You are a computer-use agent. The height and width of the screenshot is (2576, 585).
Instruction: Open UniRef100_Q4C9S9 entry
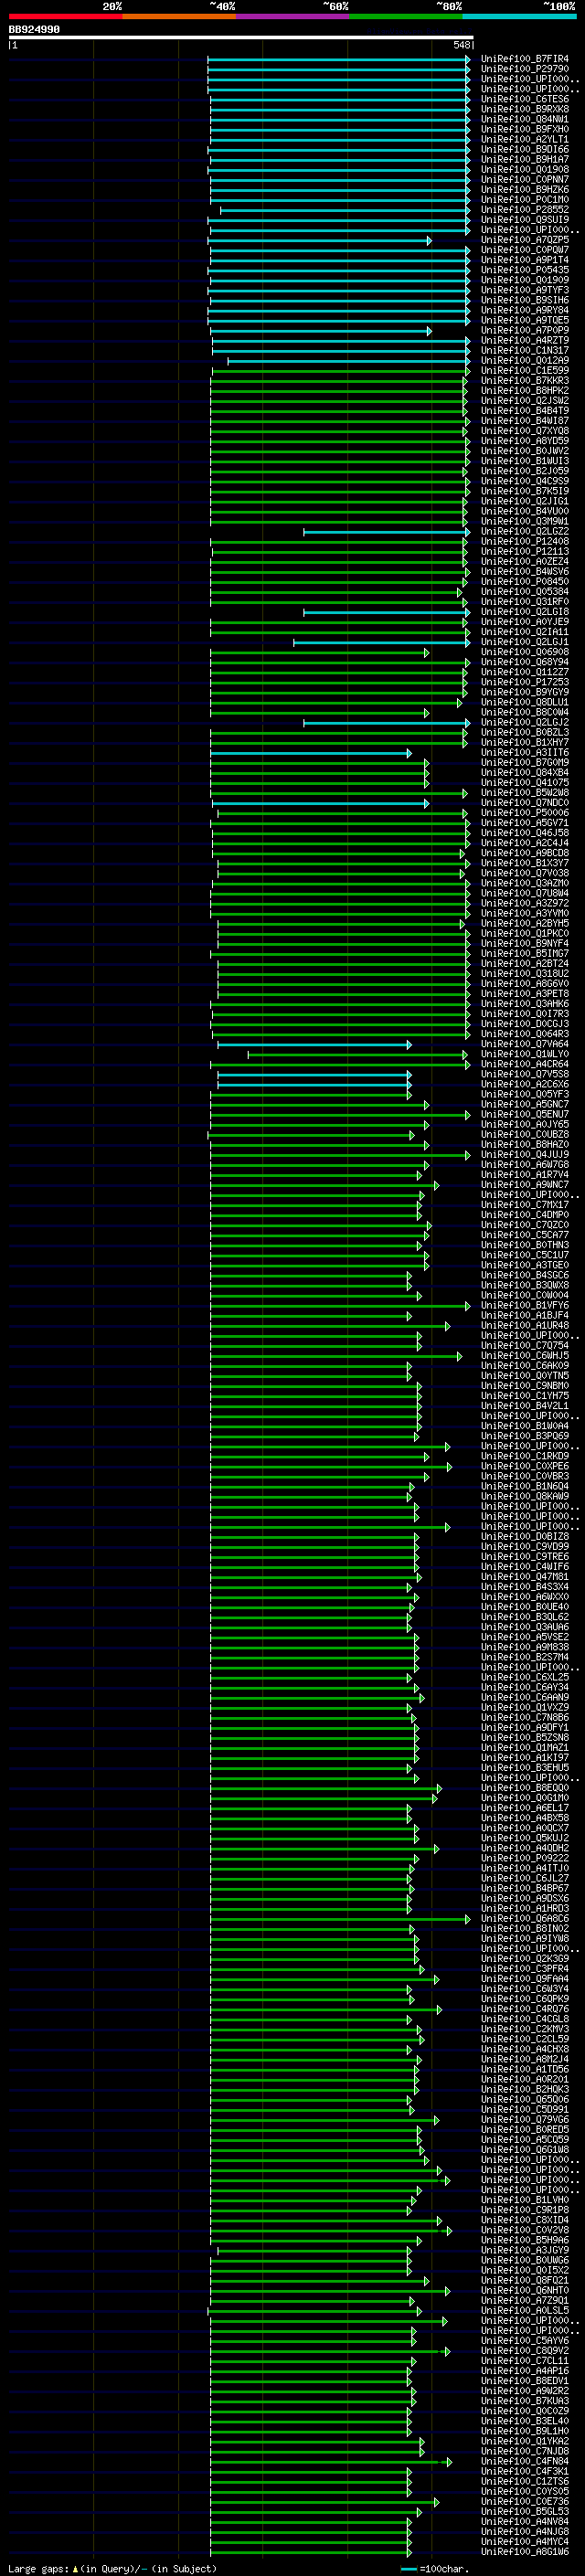525,481
